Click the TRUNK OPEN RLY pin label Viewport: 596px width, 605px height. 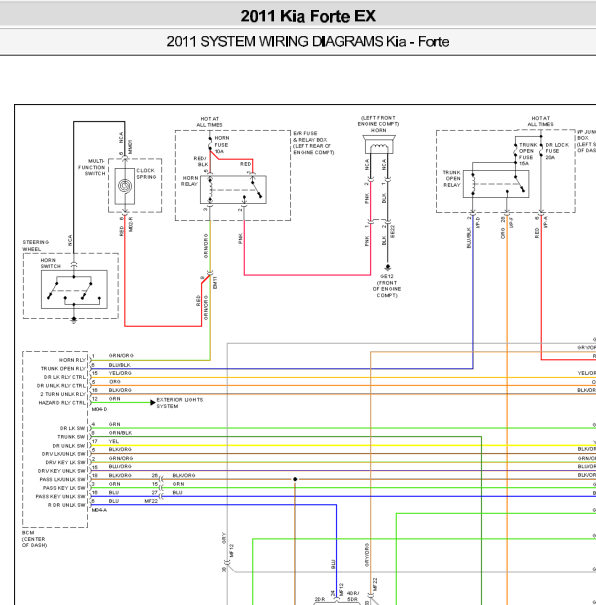pos(63,368)
